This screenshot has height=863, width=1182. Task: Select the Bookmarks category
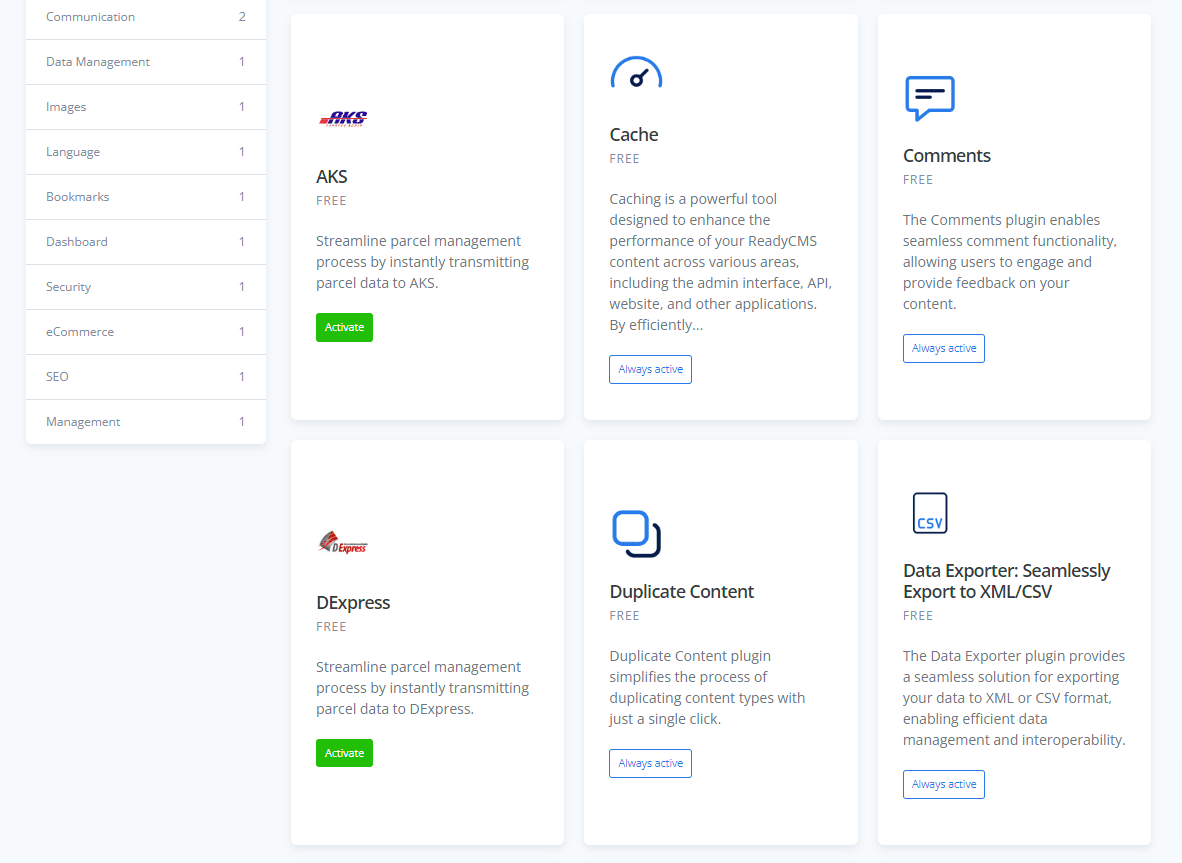pos(145,197)
